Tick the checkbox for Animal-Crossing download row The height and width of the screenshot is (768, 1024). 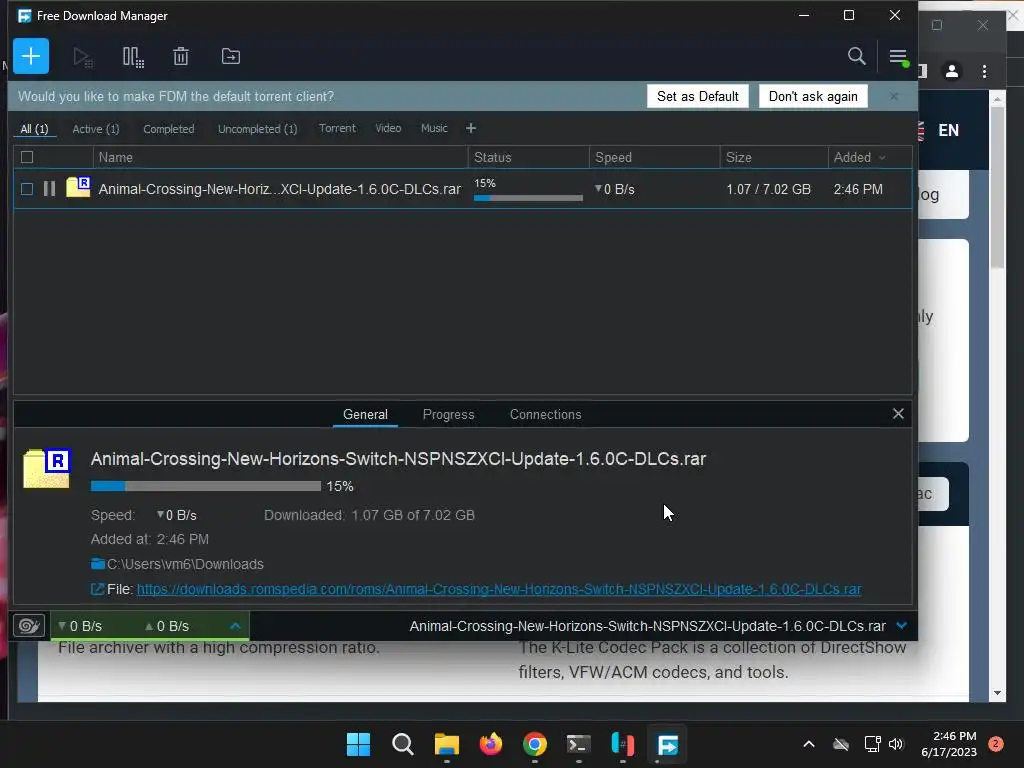coord(27,189)
